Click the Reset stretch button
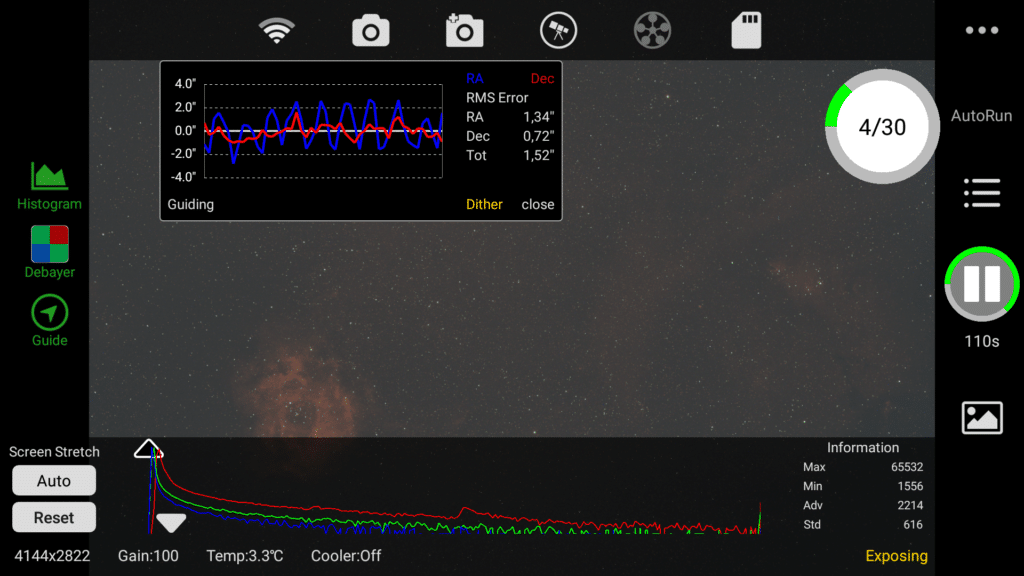 pyautogui.click(x=54, y=517)
